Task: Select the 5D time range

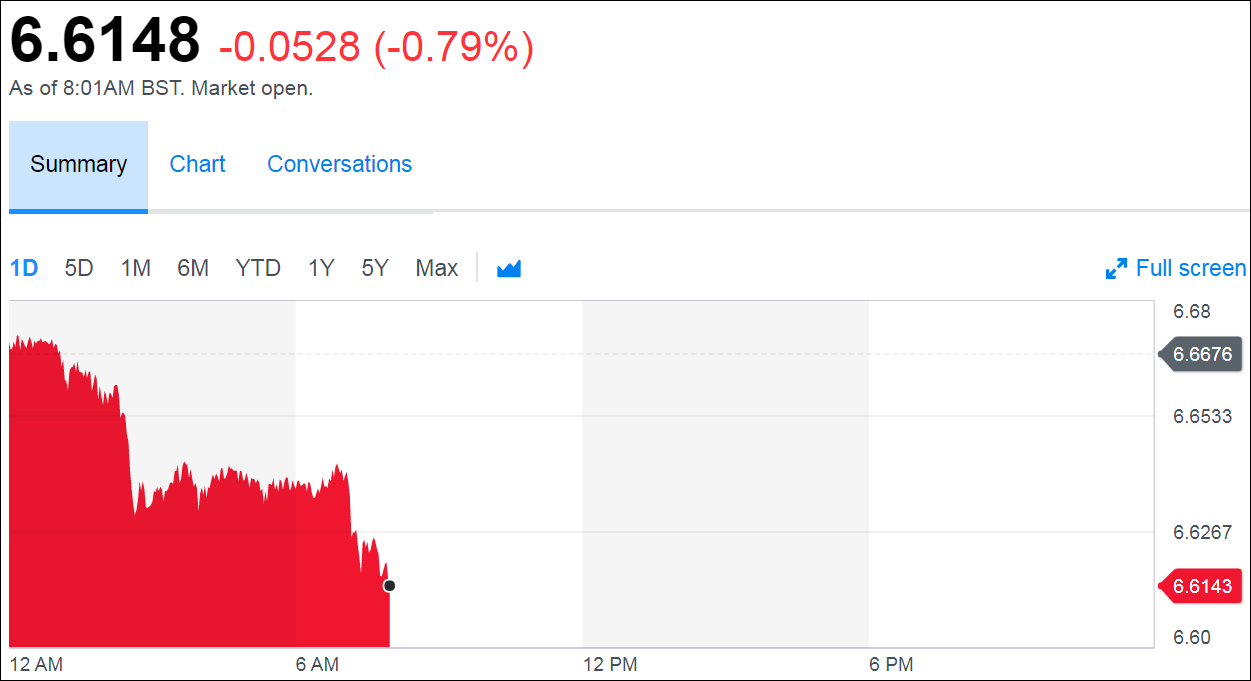Action: click(x=79, y=268)
